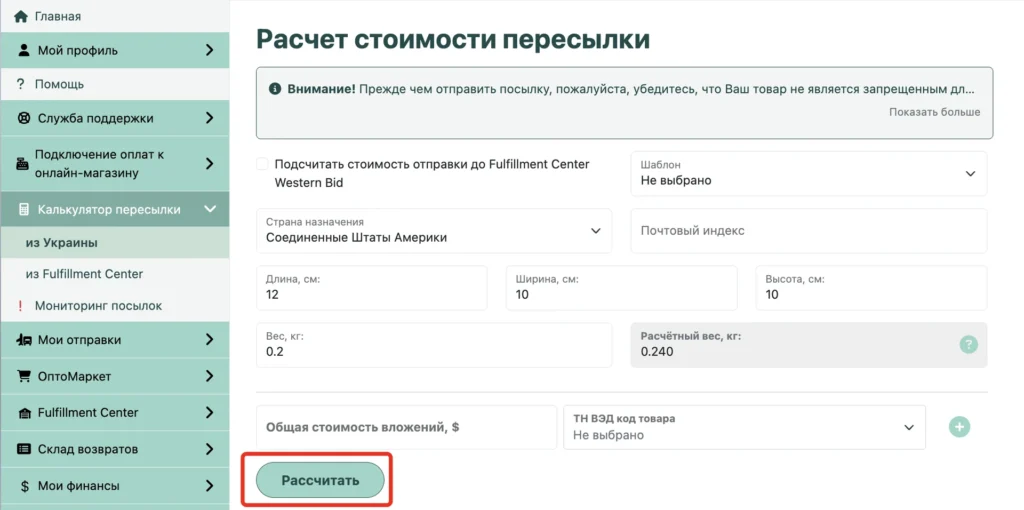Click the Общая стоимость вложений field

pyautogui.click(x=406, y=427)
